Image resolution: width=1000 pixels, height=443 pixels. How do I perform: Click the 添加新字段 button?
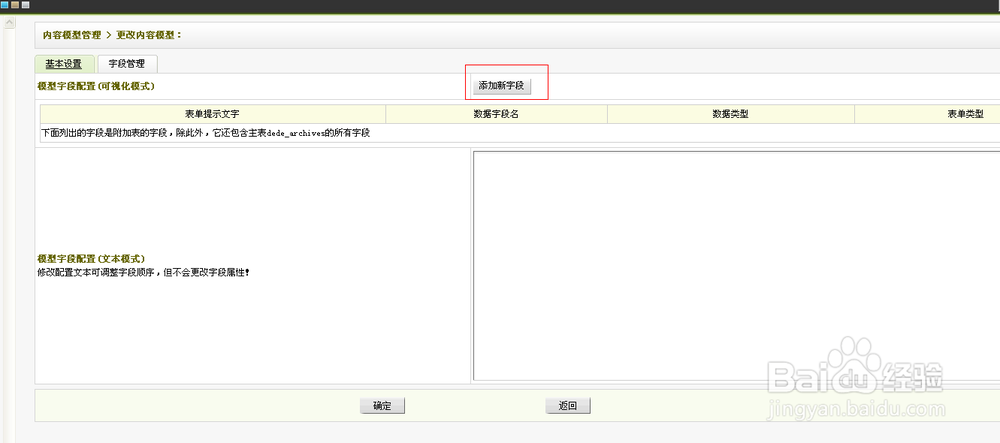pyautogui.click(x=501, y=85)
